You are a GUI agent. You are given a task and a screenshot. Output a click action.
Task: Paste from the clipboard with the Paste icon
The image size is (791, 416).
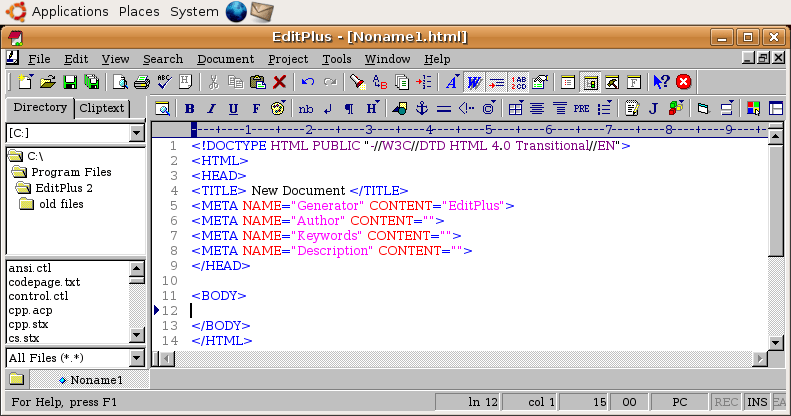click(x=258, y=82)
